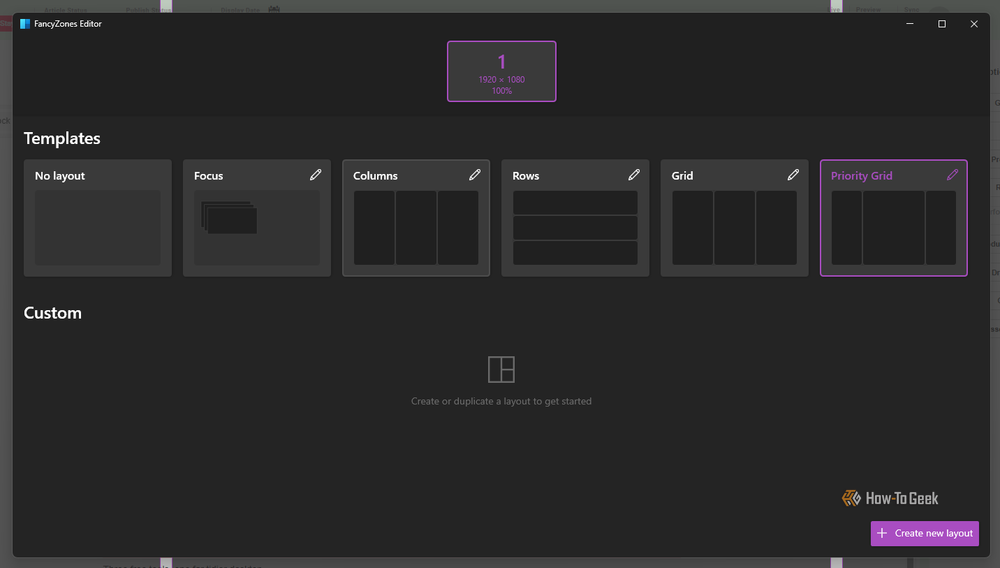This screenshot has width=1000, height=568.
Task: Apply the Columns layout preview
Action: pyautogui.click(x=416, y=227)
